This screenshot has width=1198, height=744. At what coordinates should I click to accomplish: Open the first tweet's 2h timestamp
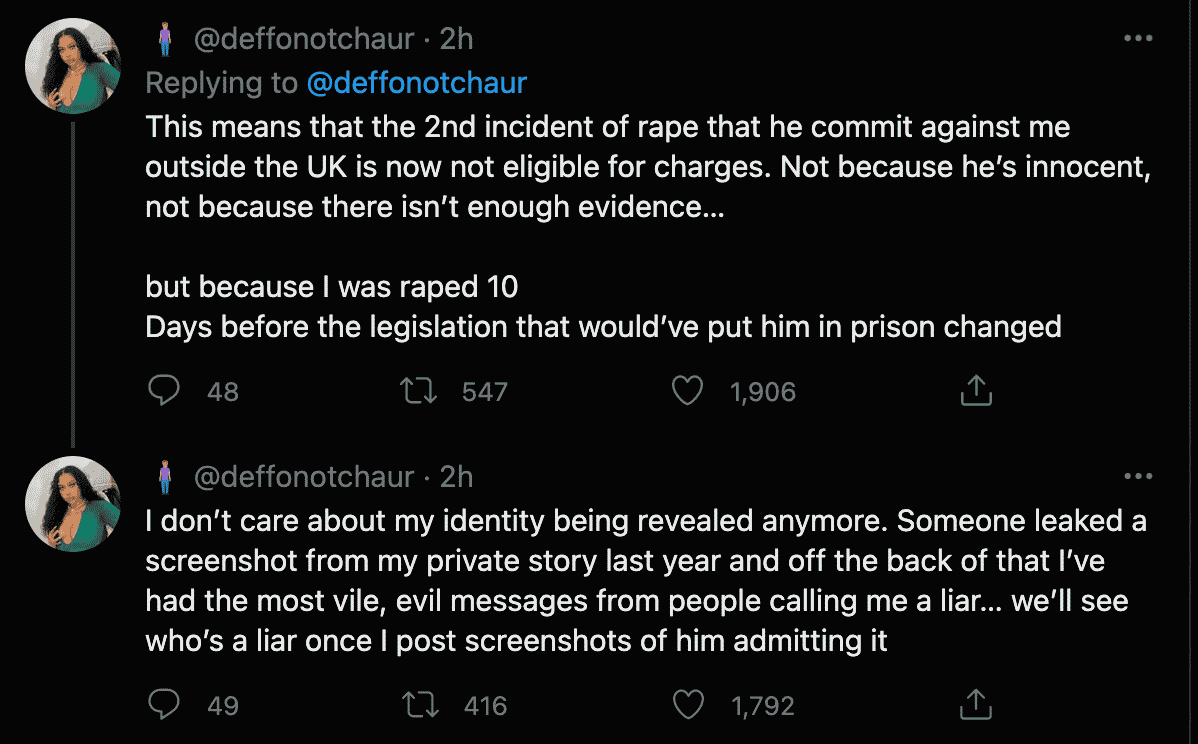[x=456, y=39]
